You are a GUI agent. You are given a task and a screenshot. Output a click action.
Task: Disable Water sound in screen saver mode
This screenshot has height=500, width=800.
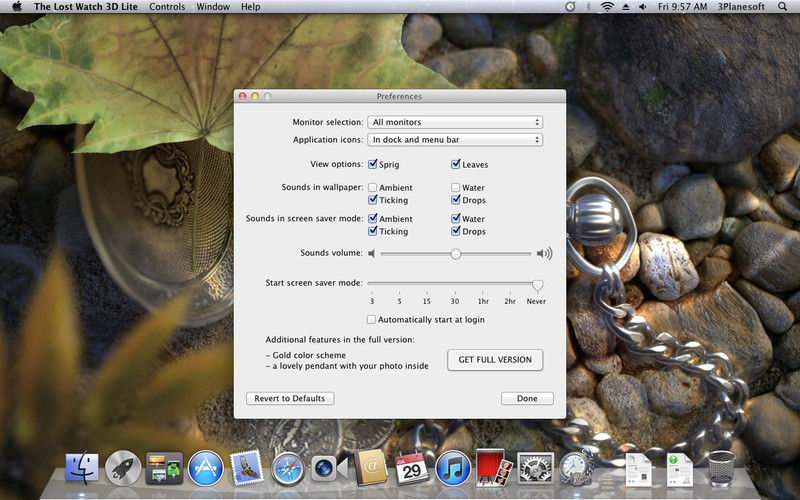click(x=456, y=218)
